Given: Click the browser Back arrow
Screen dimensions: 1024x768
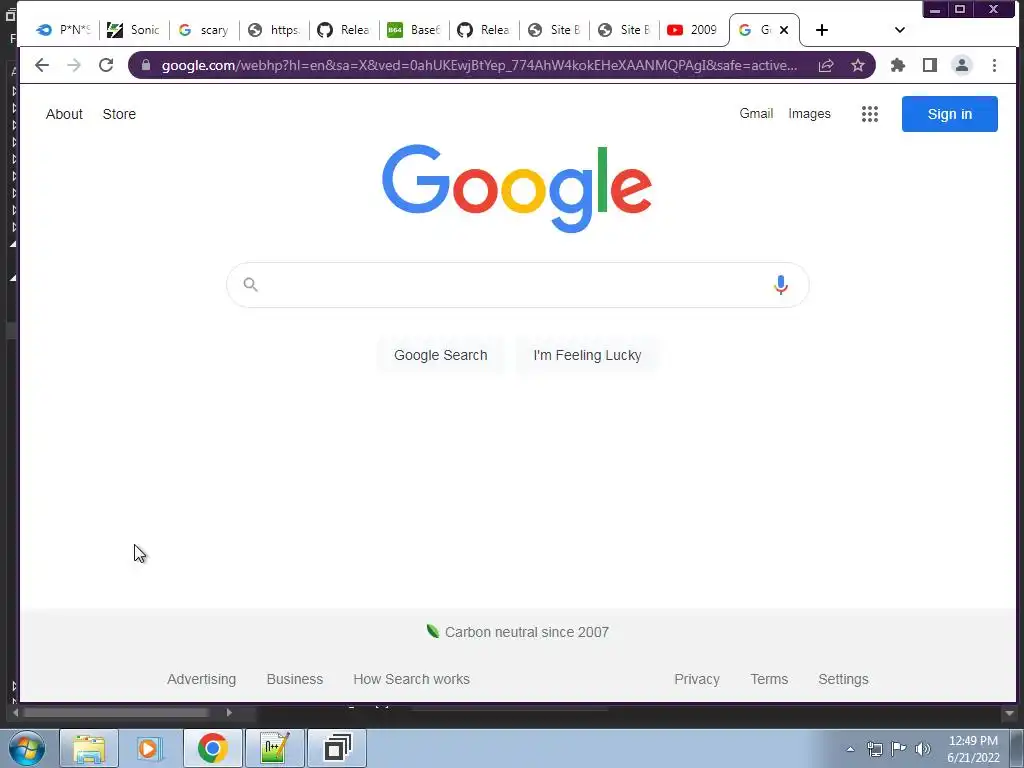Looking at the screenshot, I should tap(42, 65).
